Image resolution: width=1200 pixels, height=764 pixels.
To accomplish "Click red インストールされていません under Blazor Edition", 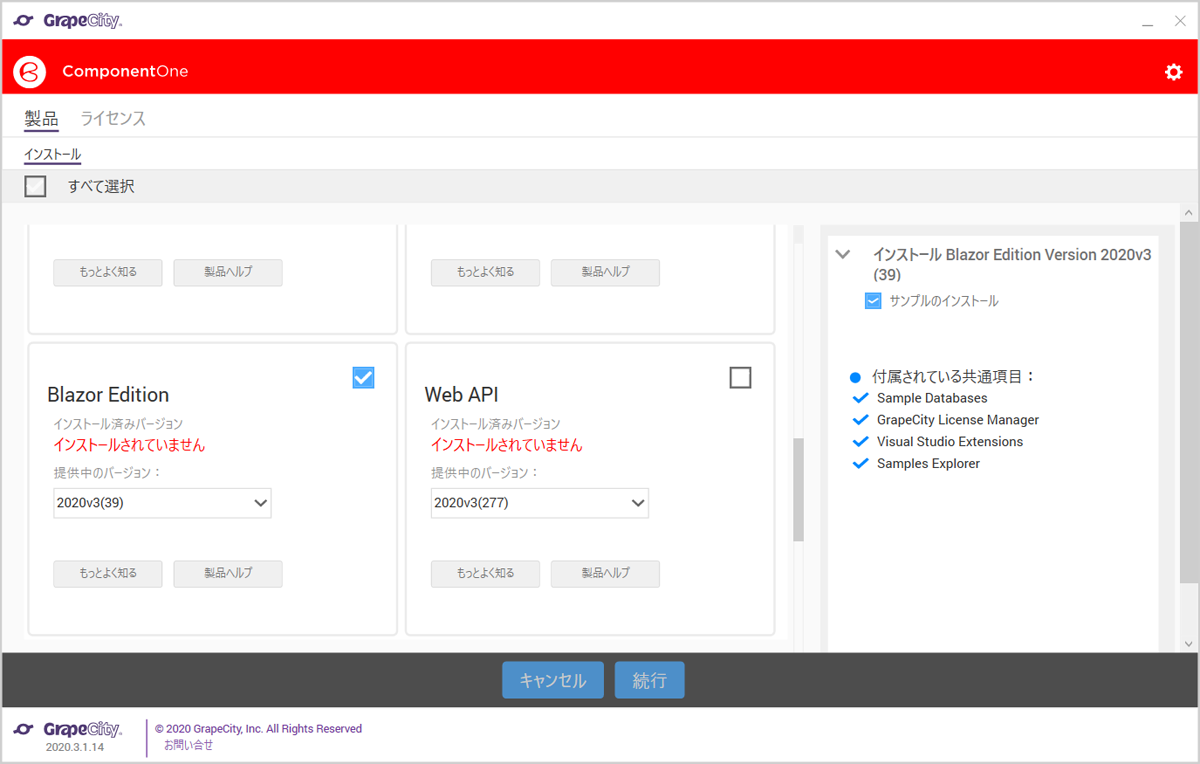I will click(129, 445).
